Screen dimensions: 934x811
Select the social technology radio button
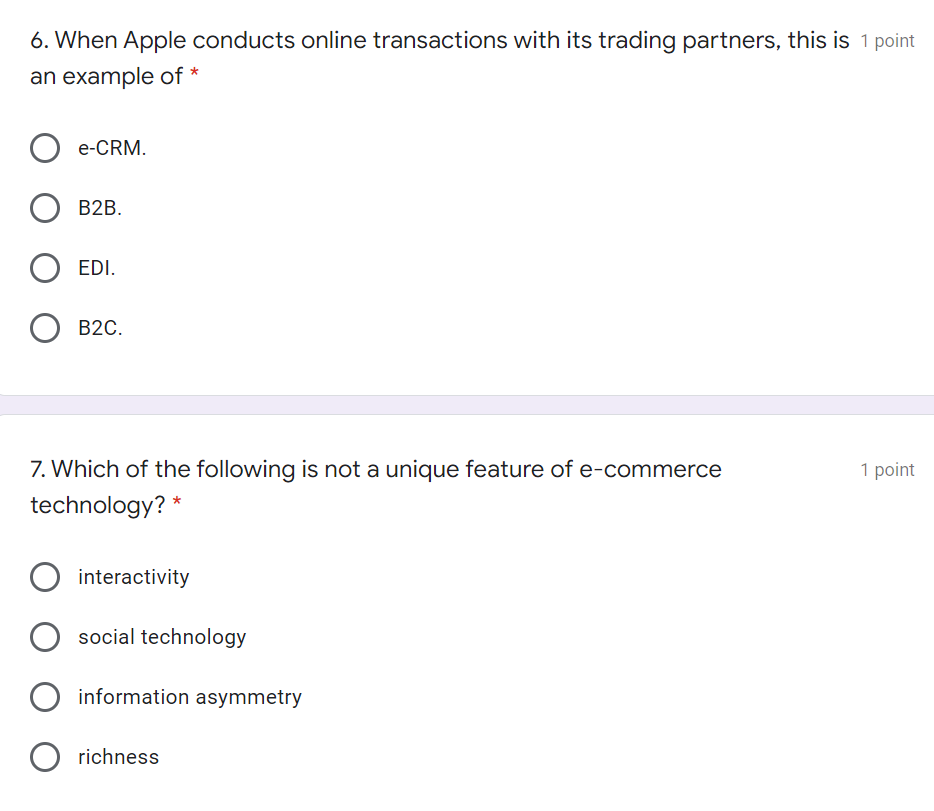[x=45, y=637]
